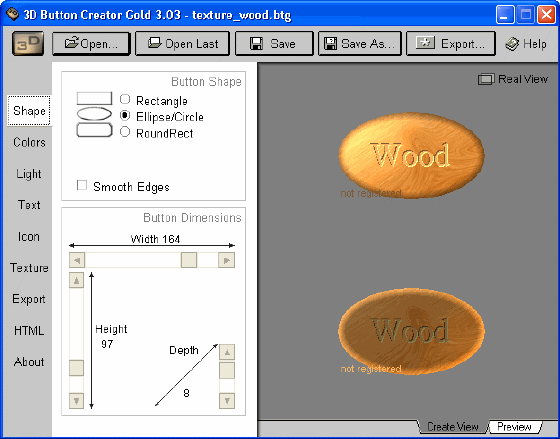
Task: Open the About section
Action: (29, 362)
